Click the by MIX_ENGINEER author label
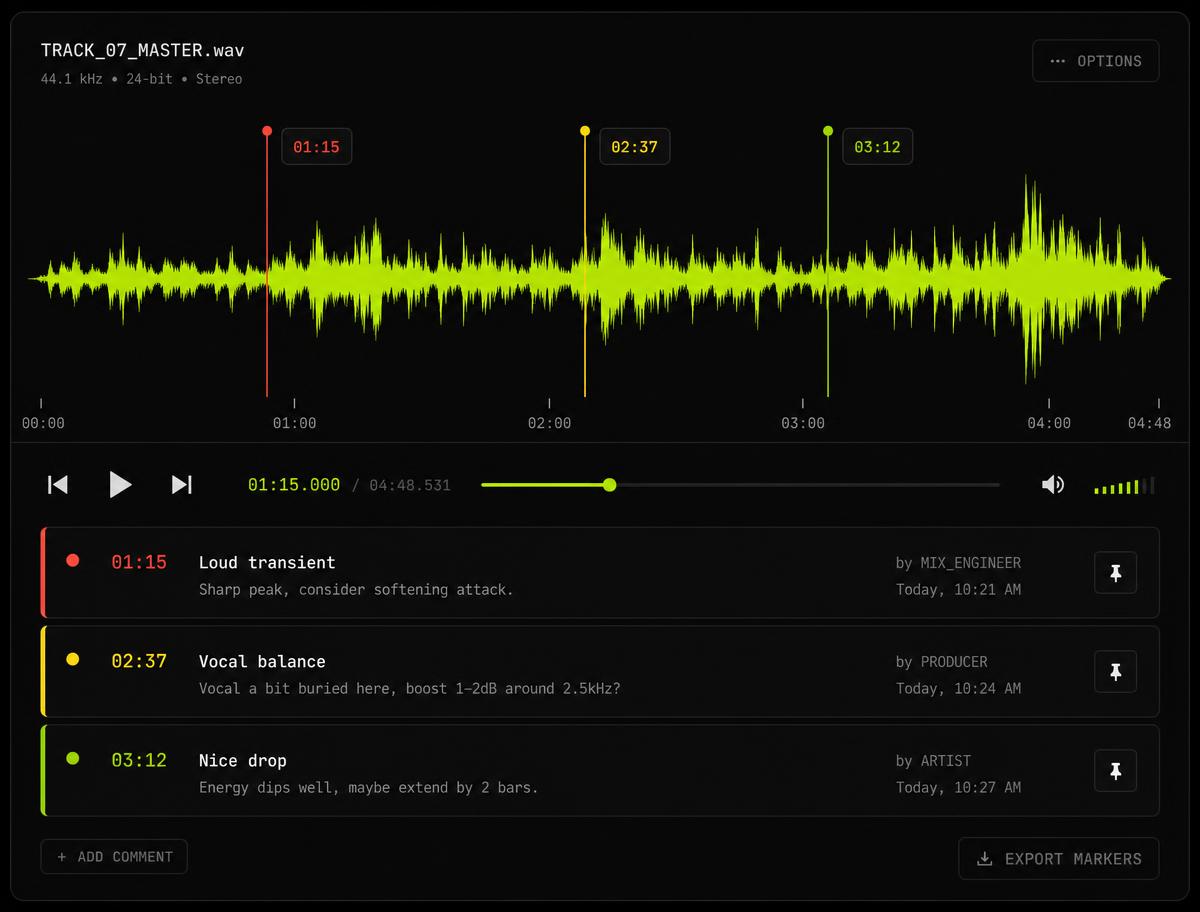 click(958, 563)
